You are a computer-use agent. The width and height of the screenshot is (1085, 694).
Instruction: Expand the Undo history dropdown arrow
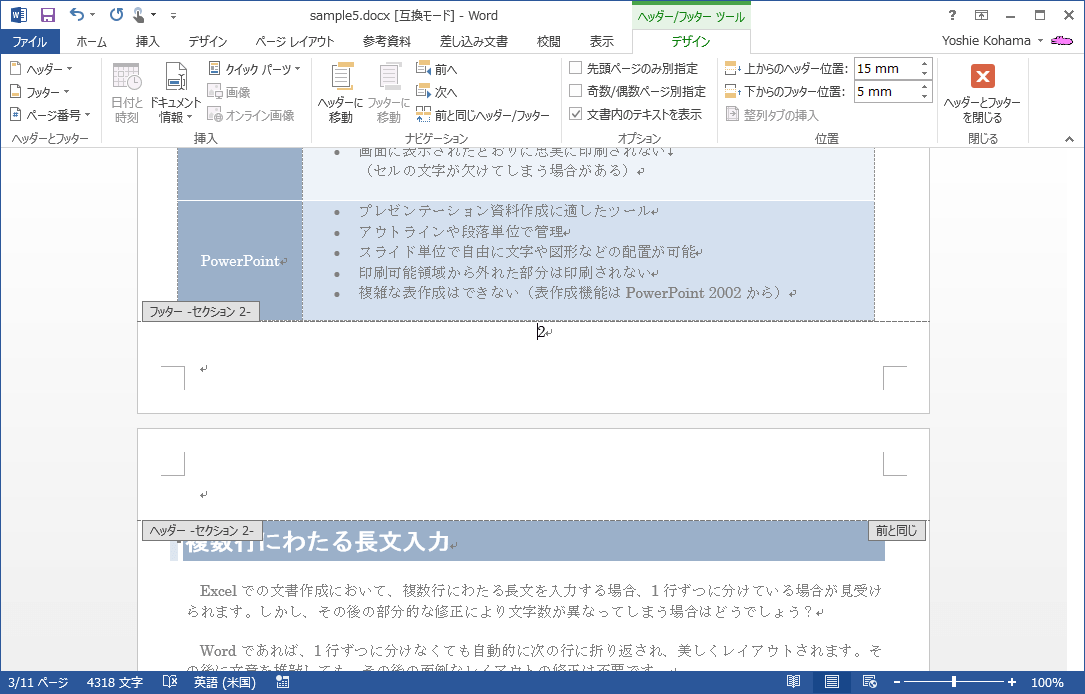click(x=92, y=15)
